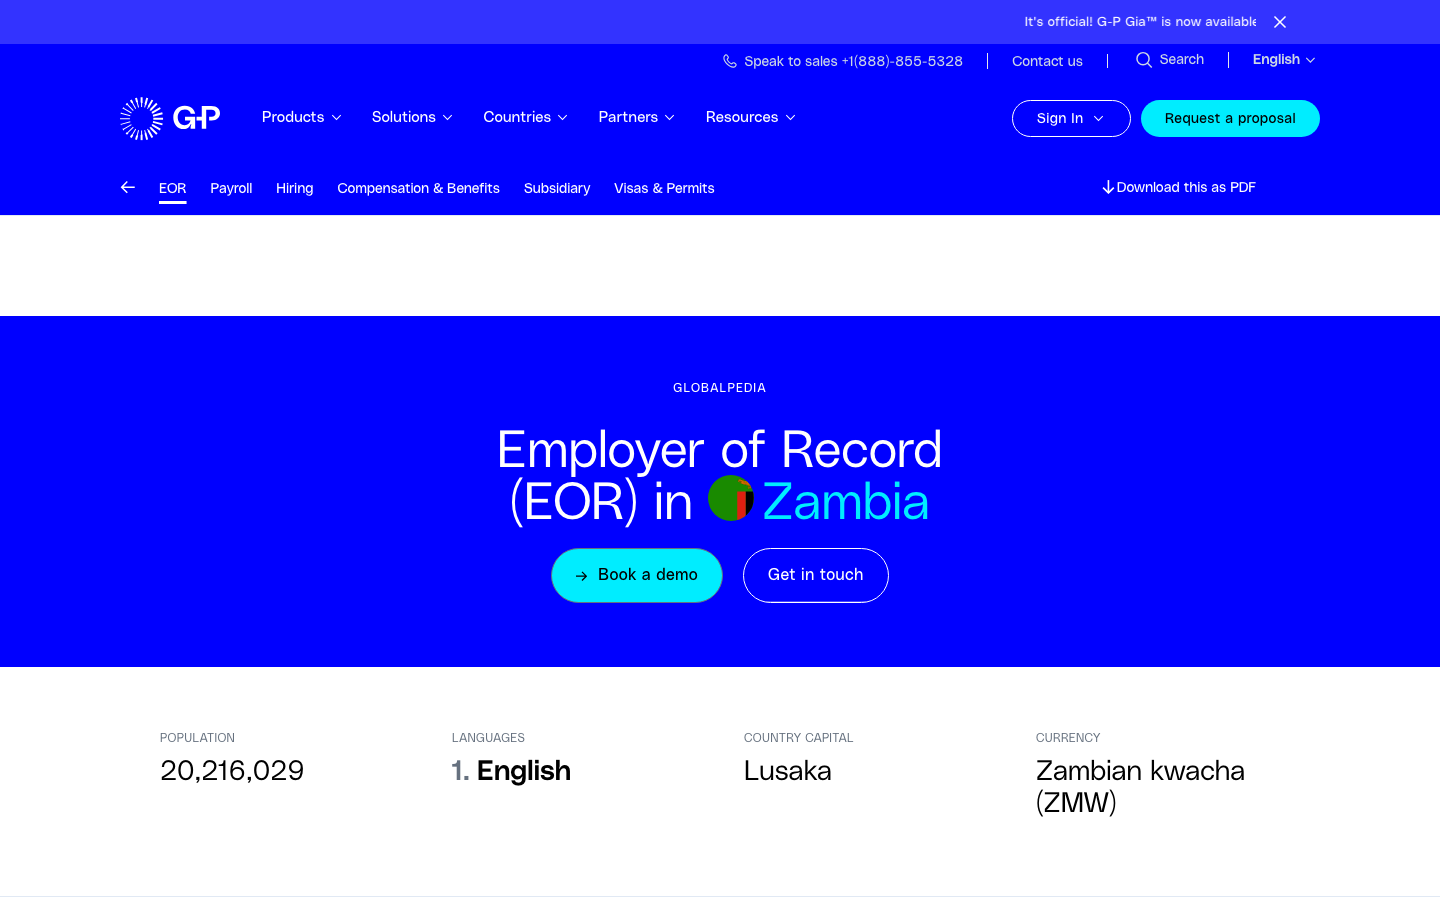Expand the Resources menu
This screenshot has height=900, width=1440.
pos(751,117)
